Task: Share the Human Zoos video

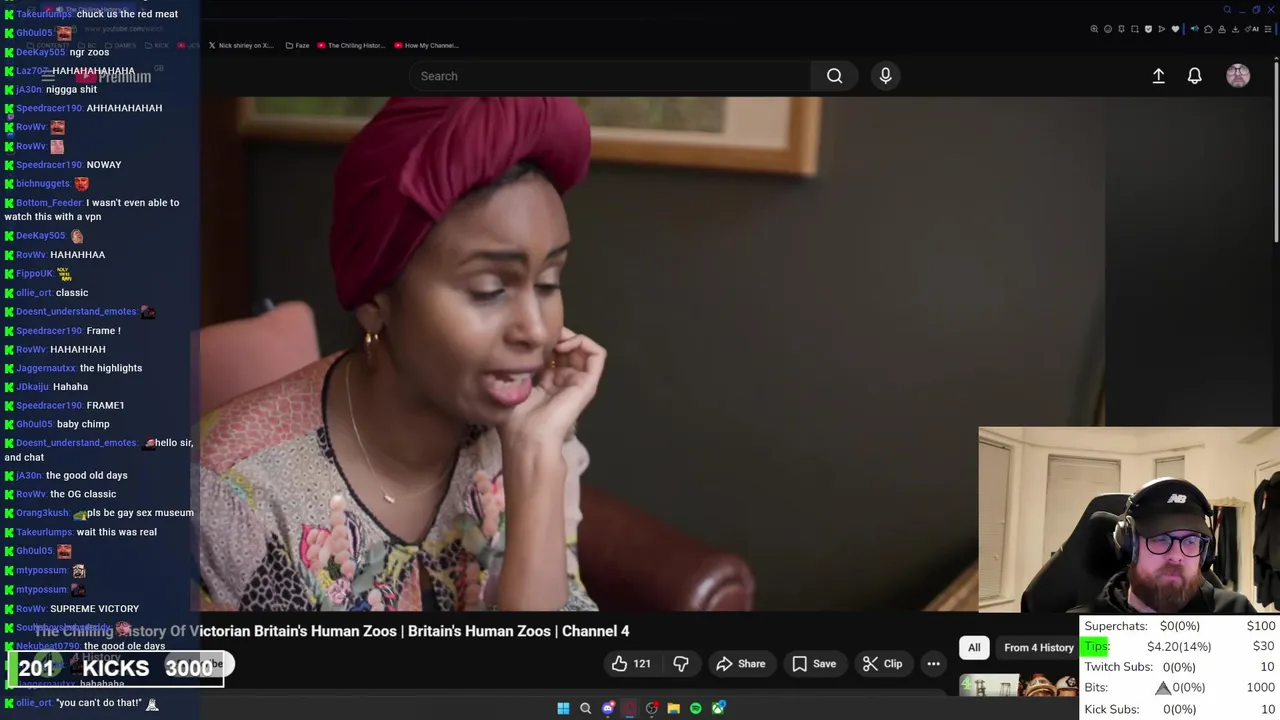Action: pyautogui.click(x=741, y=664)
